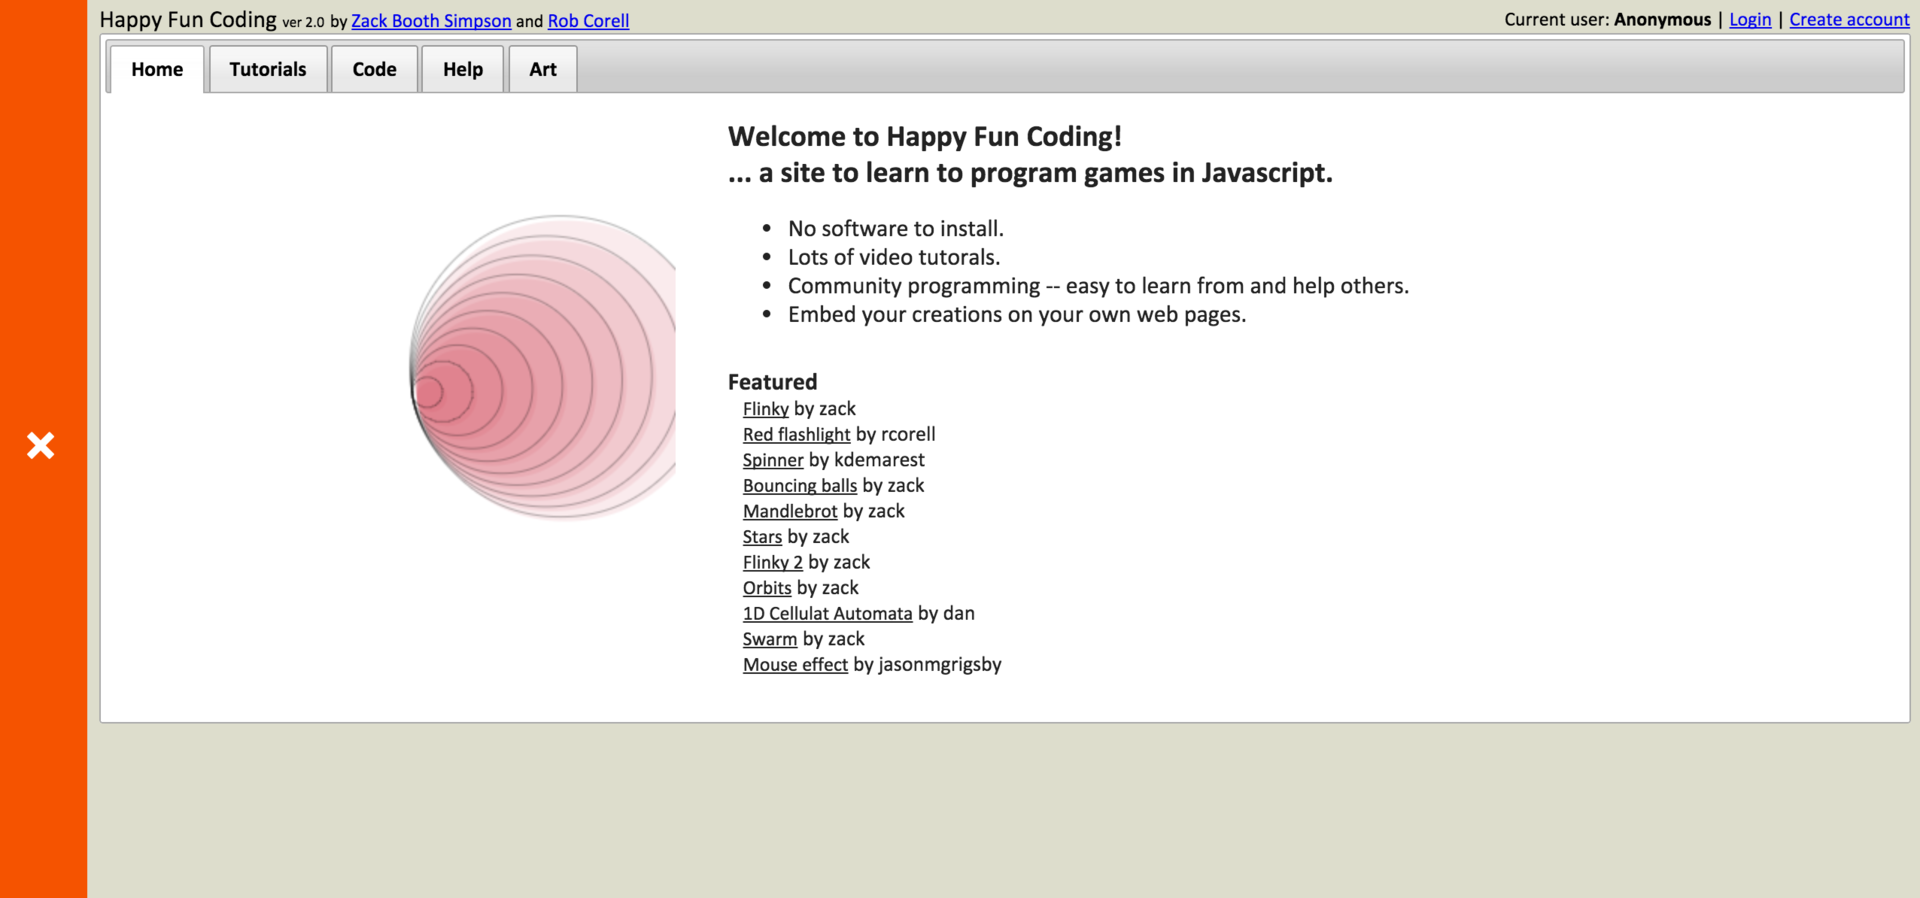
Task: Click the 'Featured' section heading
Action: (772, 382)
